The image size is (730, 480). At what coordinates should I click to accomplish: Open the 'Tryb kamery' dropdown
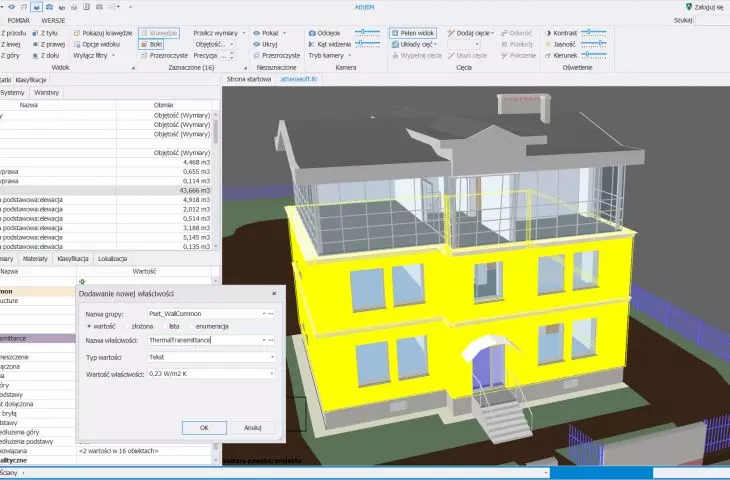[x=350, y=55]
